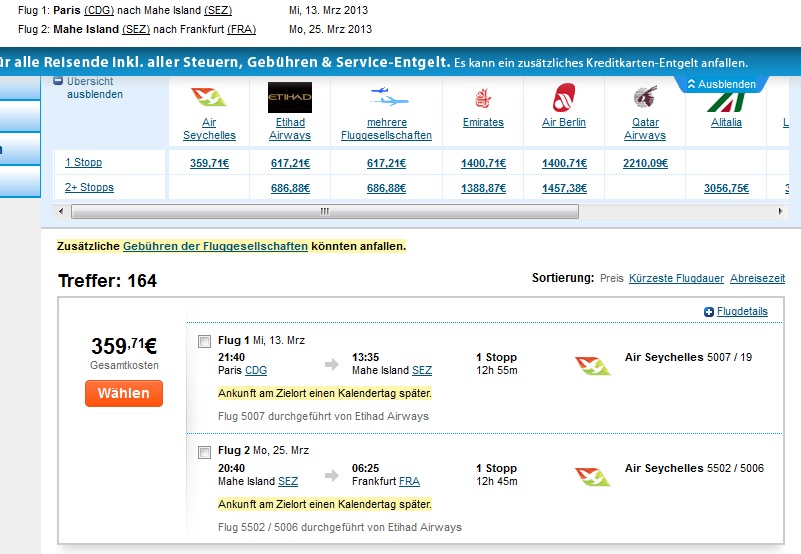
Task: Click FRA link in header Flug 2
Action: tap(242, 29)
